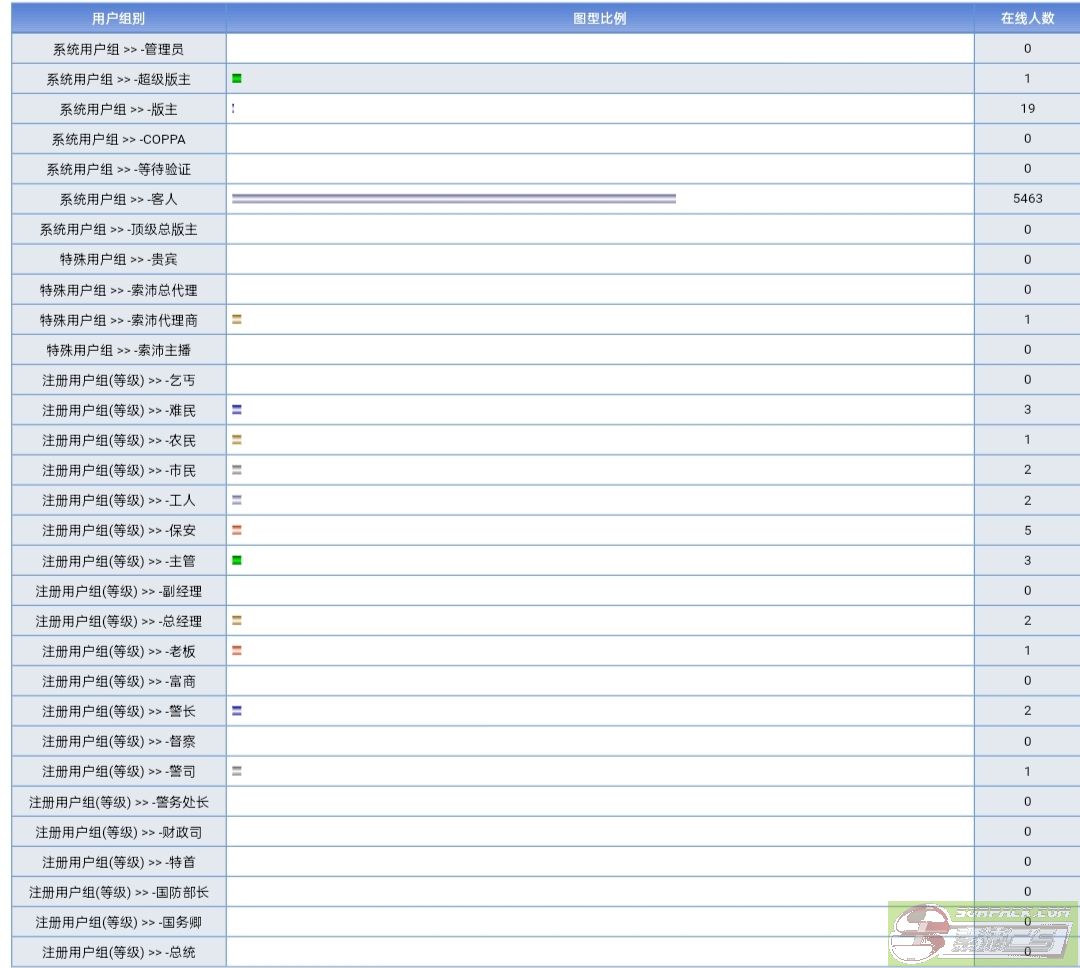The width and height of the screenshot is (1080, 968).
Task: Click the blue bar icon beside 警长
Action: pos(237,711)
